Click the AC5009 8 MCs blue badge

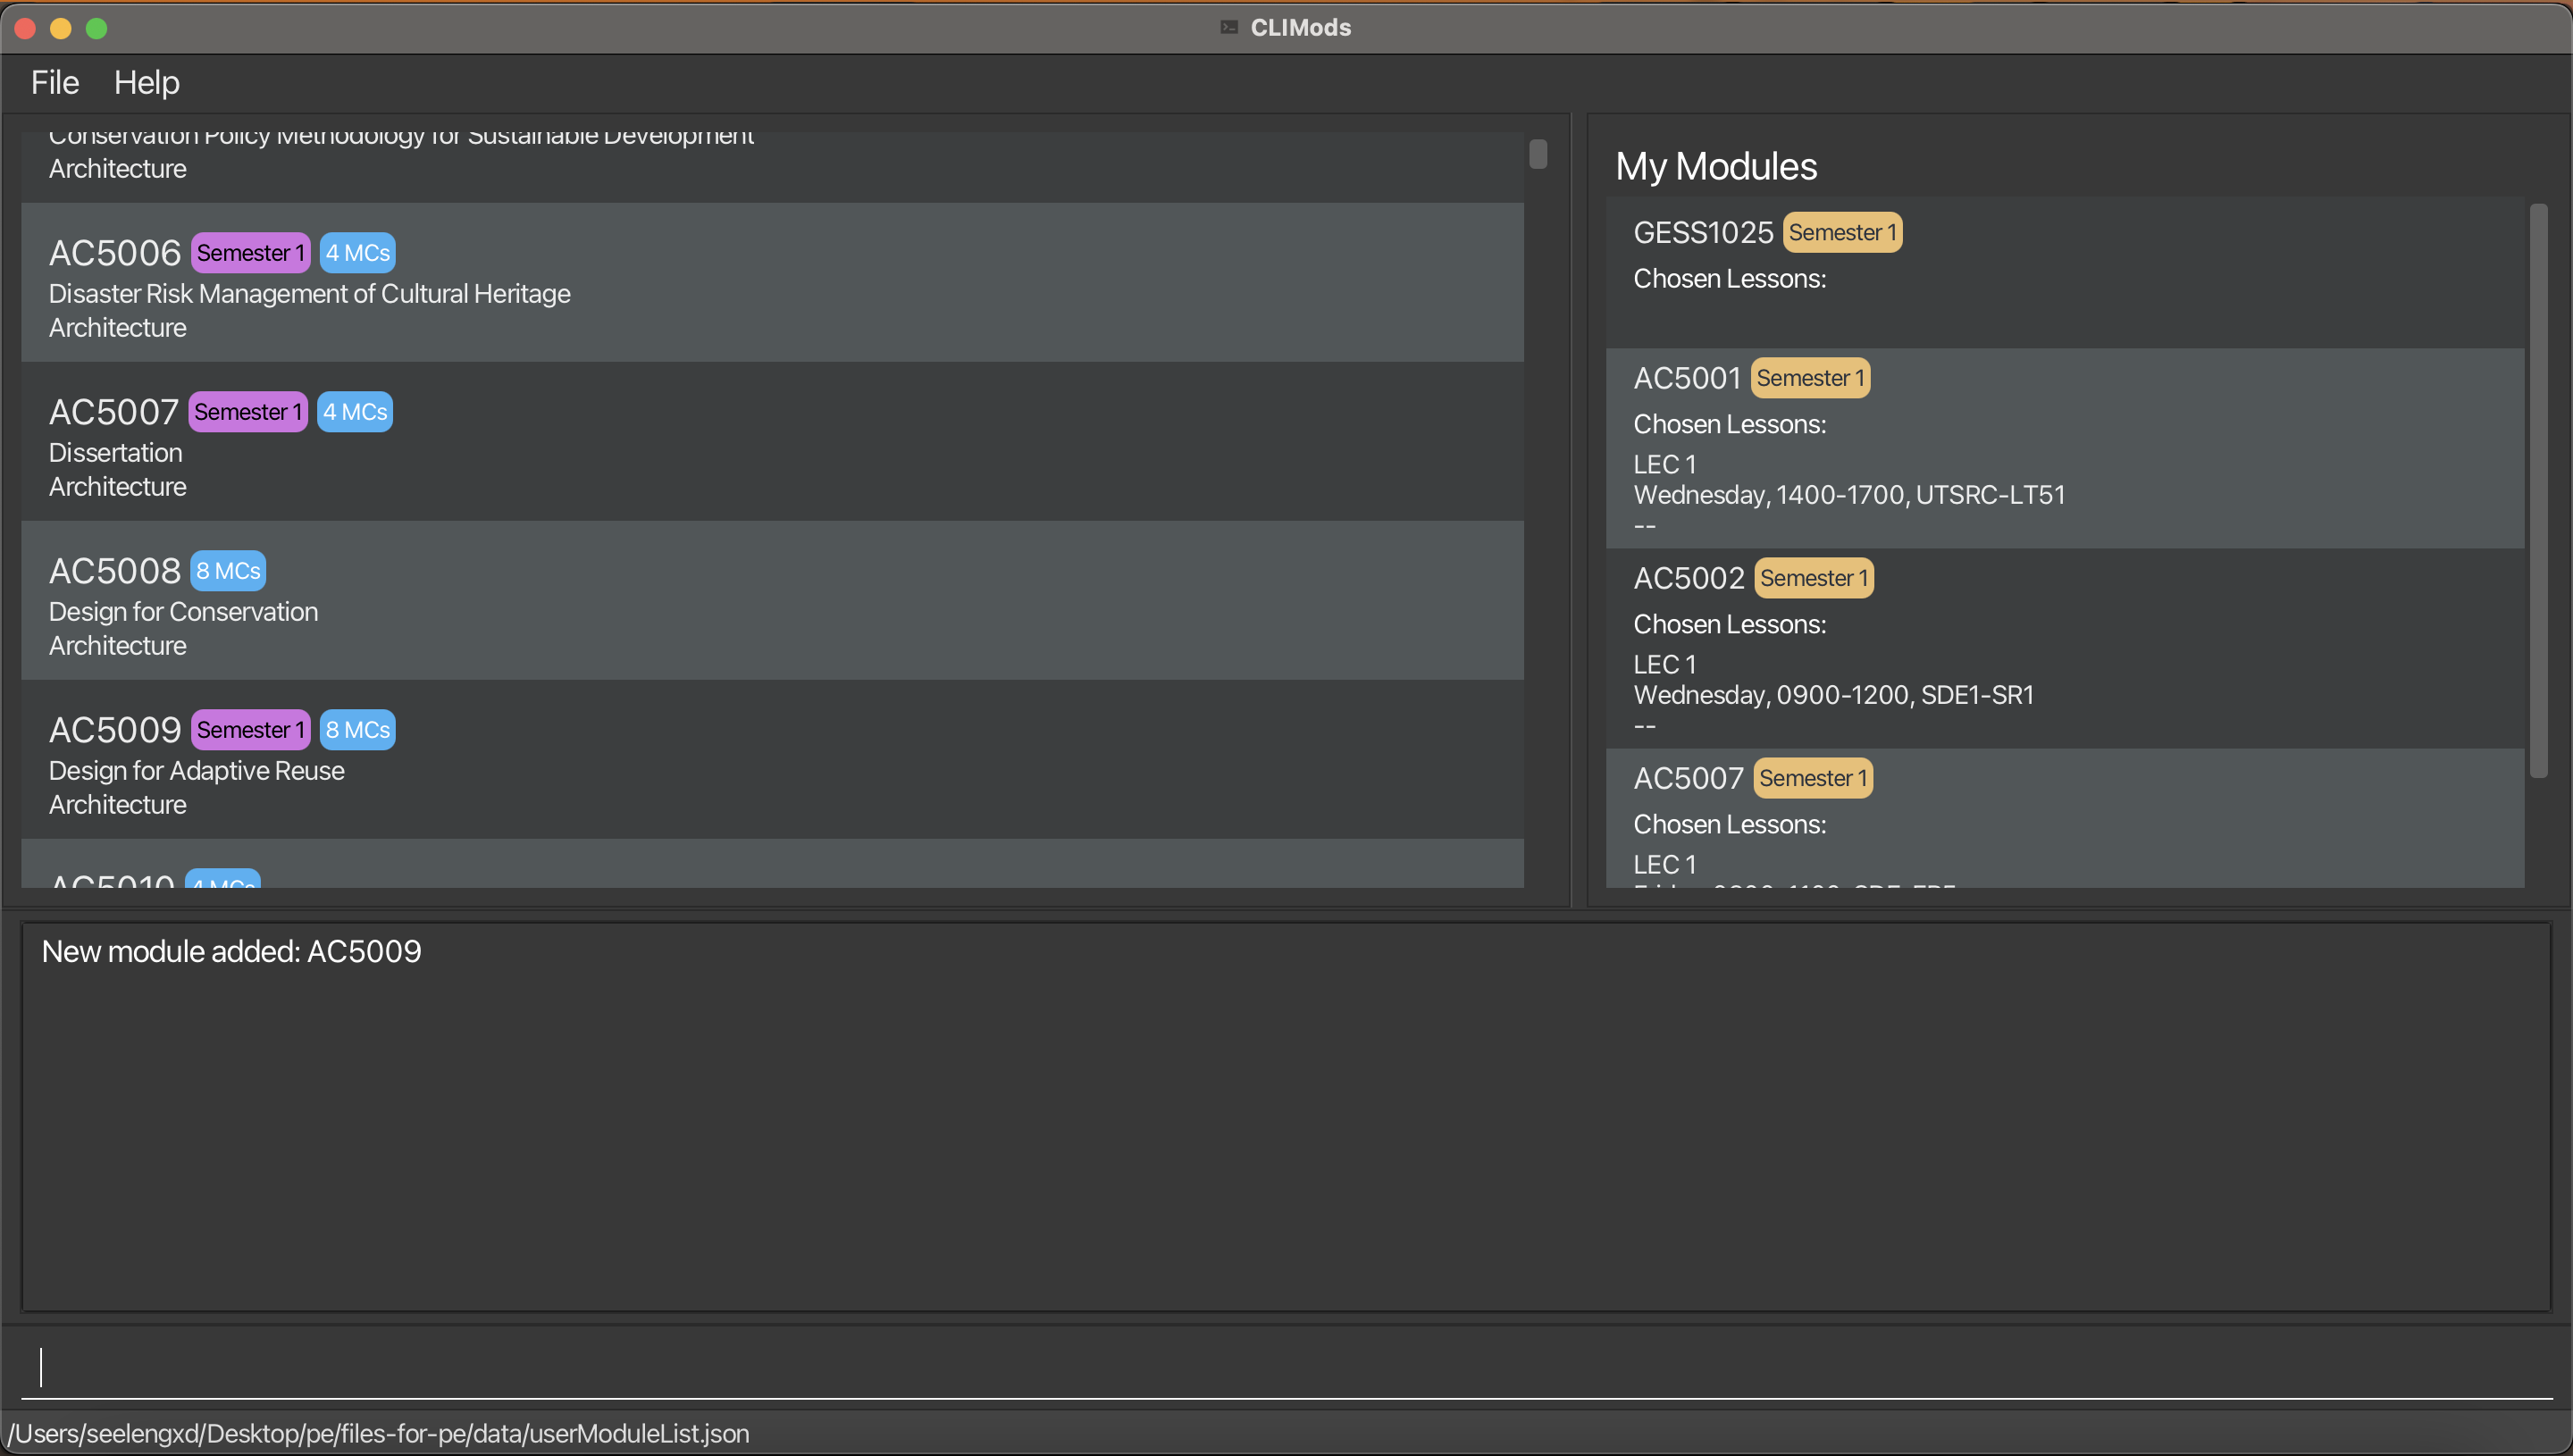pyautogui.click(x=357, y=730)
